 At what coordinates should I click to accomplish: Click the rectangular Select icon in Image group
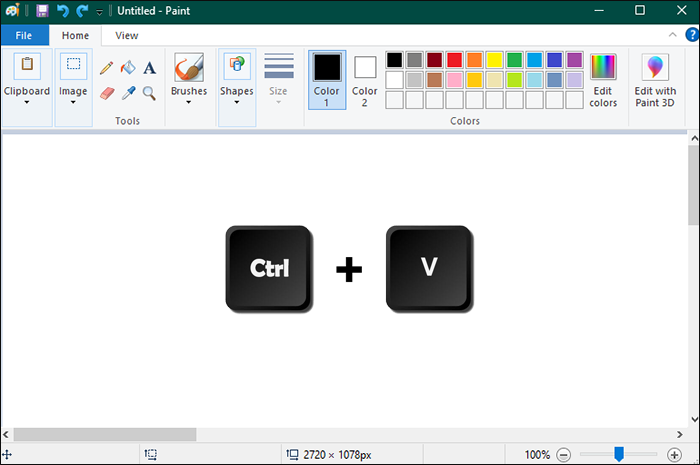pos(74,66)
